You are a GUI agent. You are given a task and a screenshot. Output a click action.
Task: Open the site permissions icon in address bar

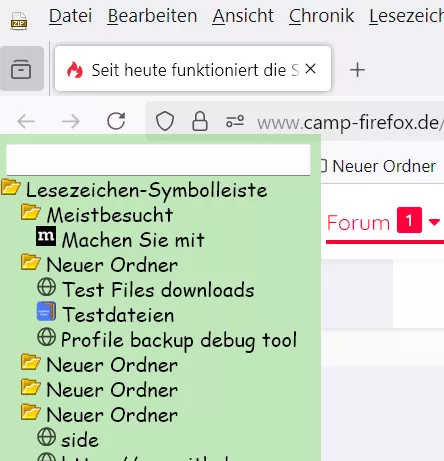(x=235, y=121)
